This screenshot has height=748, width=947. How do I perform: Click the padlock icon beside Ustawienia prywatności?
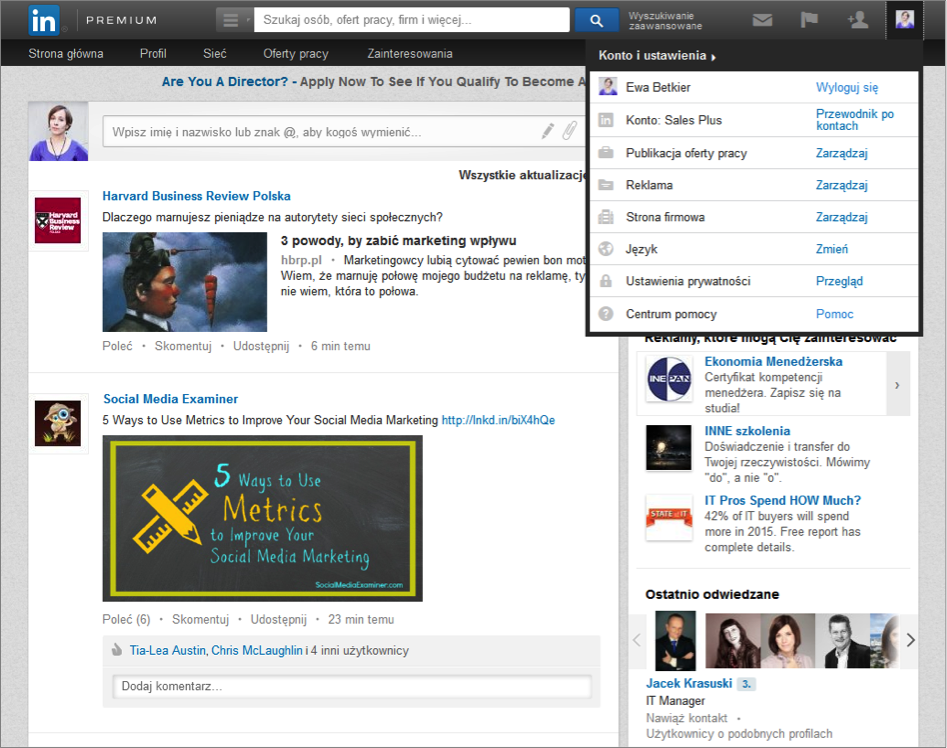click(605, 281)
